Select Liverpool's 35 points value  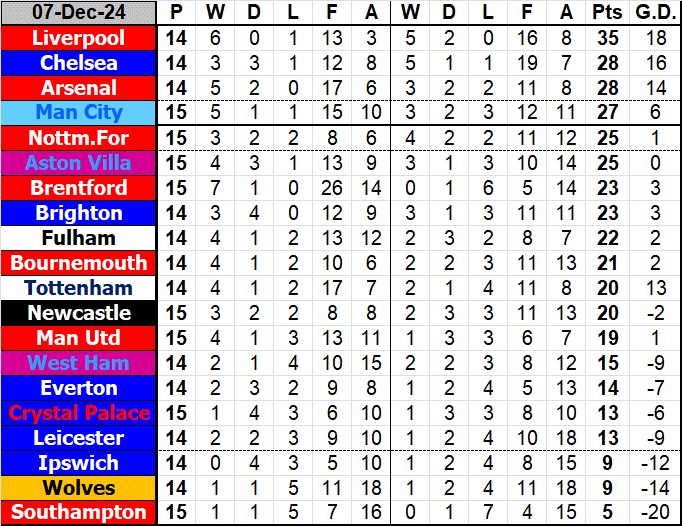tap(604, 38)
